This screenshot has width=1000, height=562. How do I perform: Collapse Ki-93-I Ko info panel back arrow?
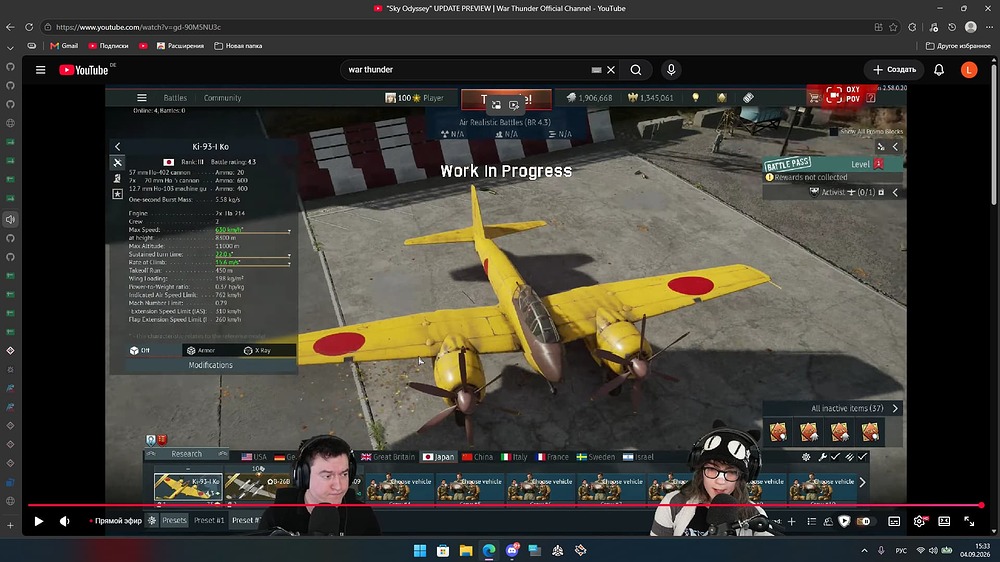(117, 147)
